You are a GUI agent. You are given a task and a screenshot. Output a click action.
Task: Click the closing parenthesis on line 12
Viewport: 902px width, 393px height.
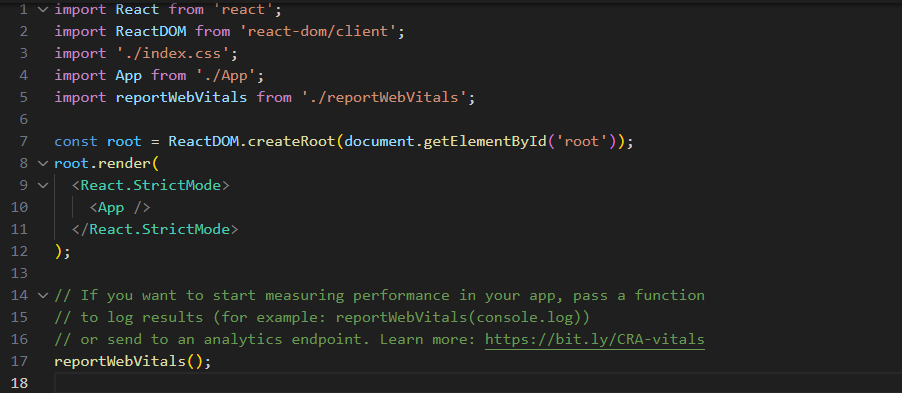tap(58, 251)
